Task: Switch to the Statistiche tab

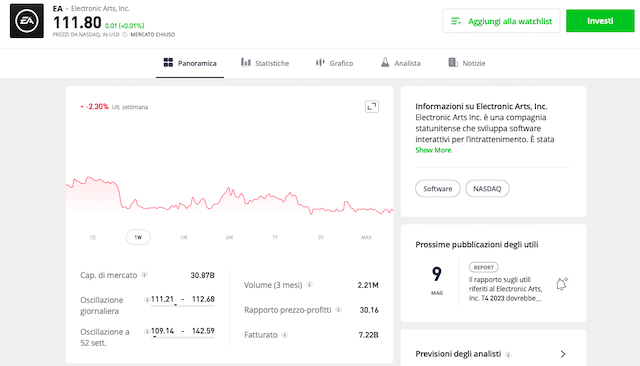Action: 265,63
